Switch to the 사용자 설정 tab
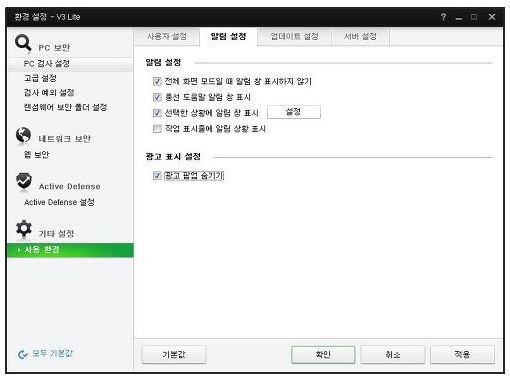Image resolution: width=510 pixels, height=379 pixels. [167, 36]
